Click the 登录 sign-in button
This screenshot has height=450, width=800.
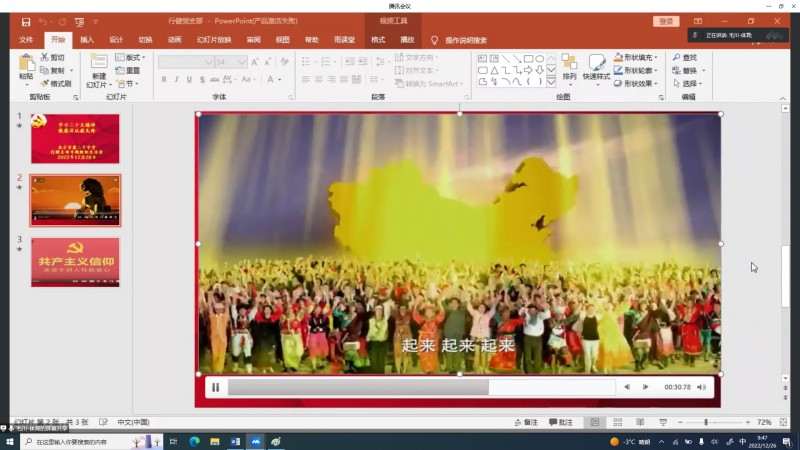(666, 21)
